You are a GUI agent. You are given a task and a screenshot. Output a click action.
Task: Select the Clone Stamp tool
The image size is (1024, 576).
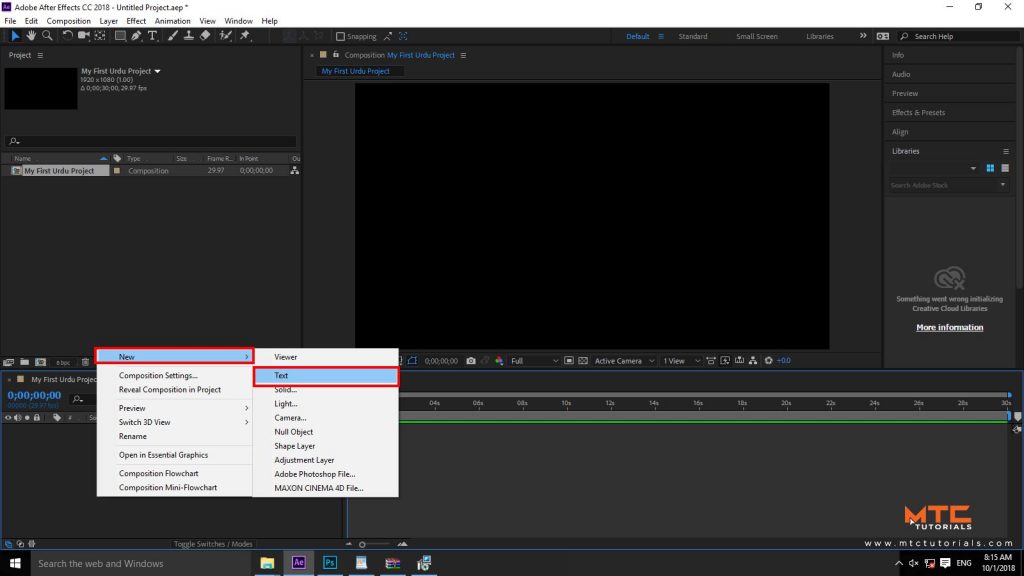pyautogui.click(x=189, y=36)
